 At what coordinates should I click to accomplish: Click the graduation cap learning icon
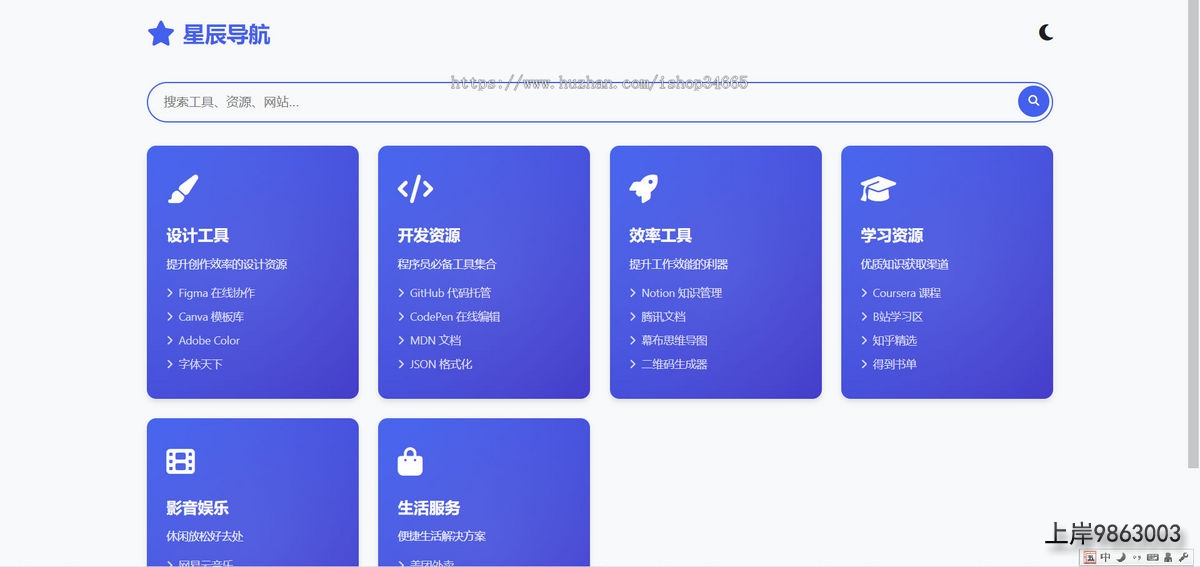click(877, 188)
